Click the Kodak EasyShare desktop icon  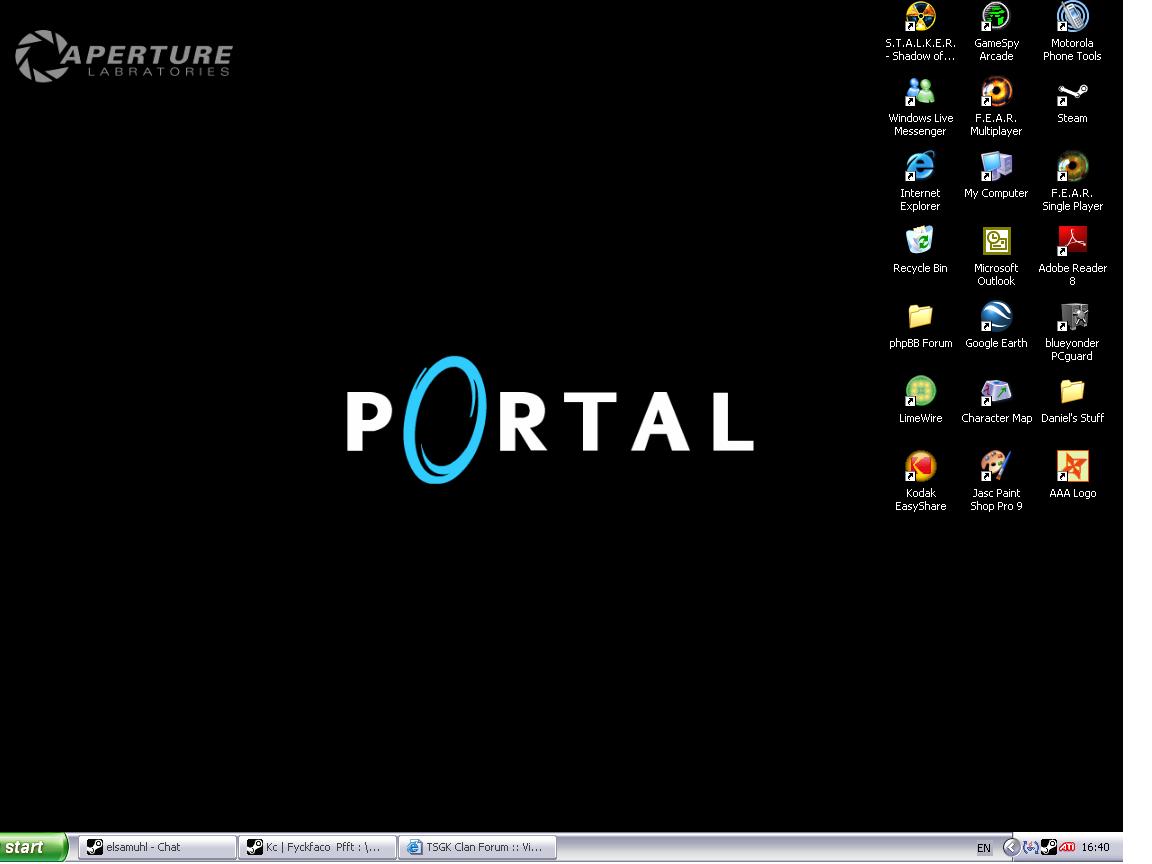[920, 467]
